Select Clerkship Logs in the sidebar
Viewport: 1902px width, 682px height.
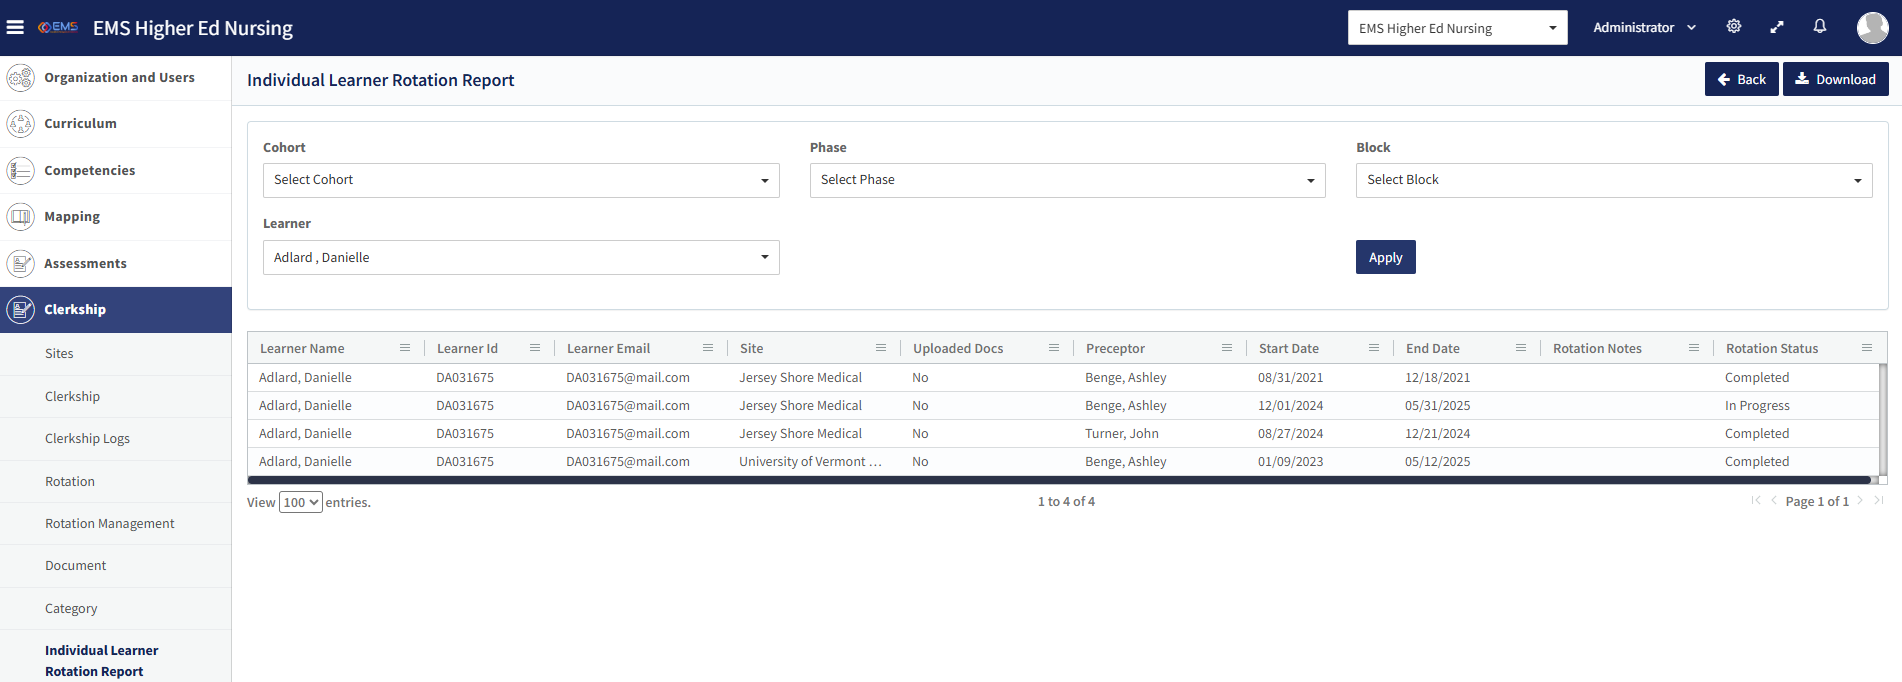[x=87, y=438]
